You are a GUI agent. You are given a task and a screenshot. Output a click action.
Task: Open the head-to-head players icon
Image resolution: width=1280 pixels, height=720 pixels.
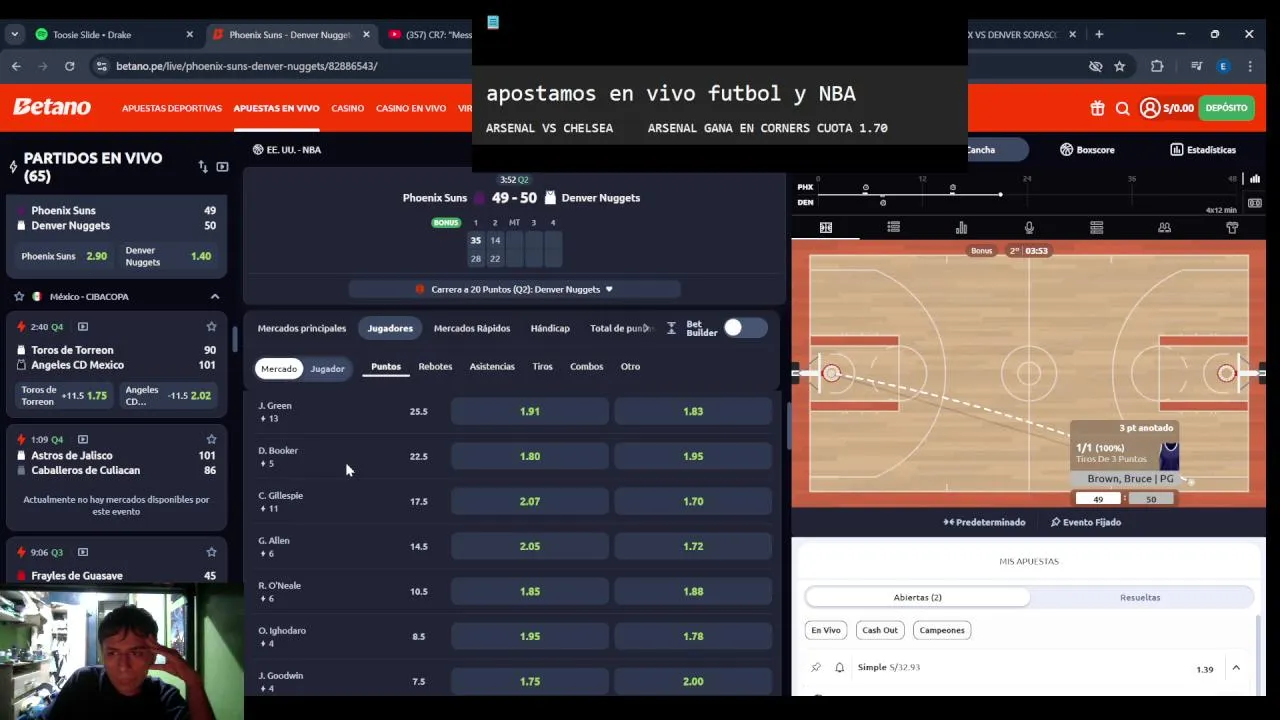(x=1164, y=228)
